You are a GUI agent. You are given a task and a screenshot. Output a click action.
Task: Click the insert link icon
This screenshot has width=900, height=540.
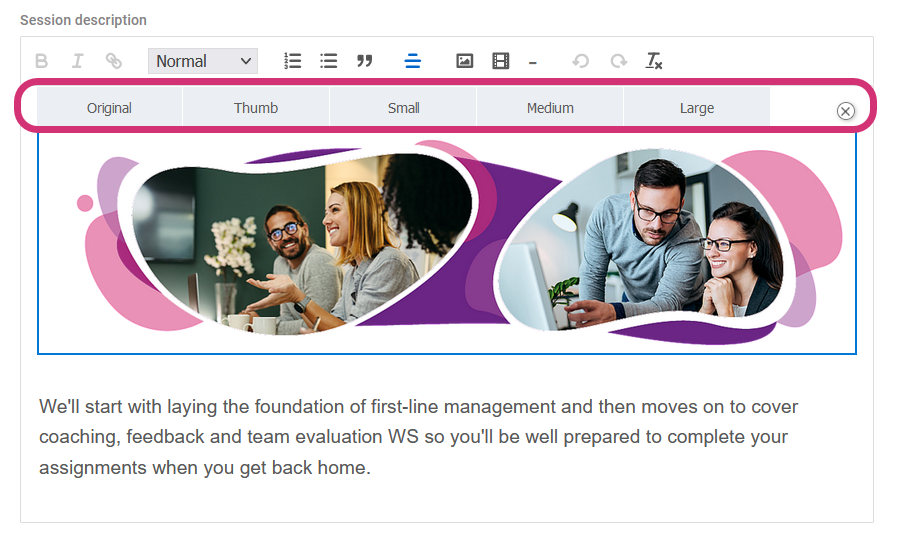tap(114, 61)
